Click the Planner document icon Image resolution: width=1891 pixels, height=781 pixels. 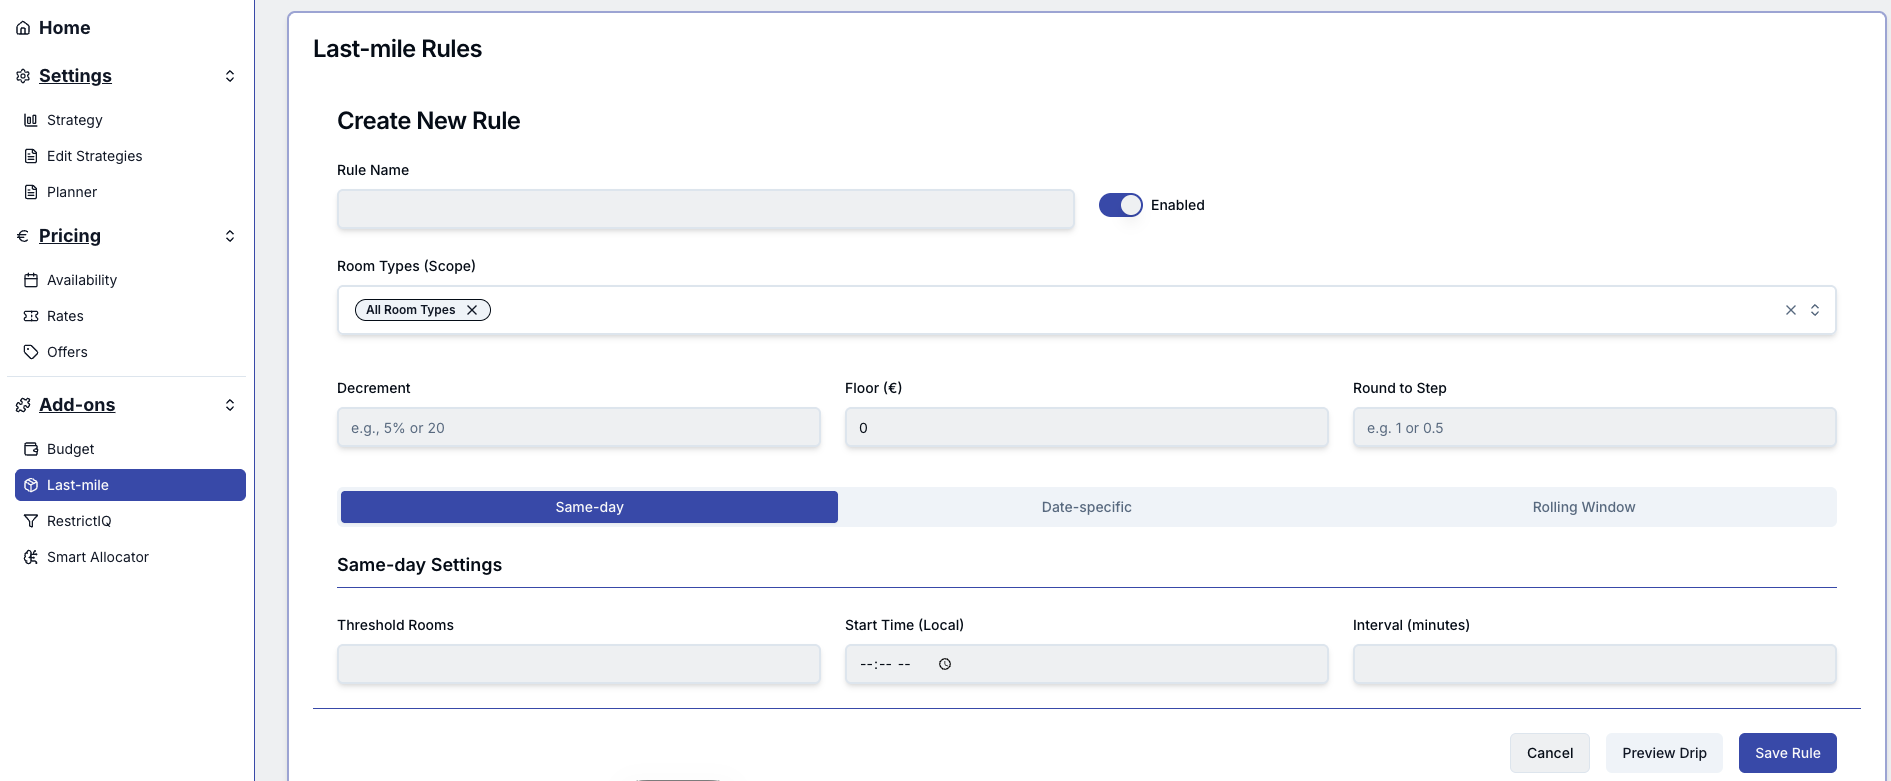(31, 192)
